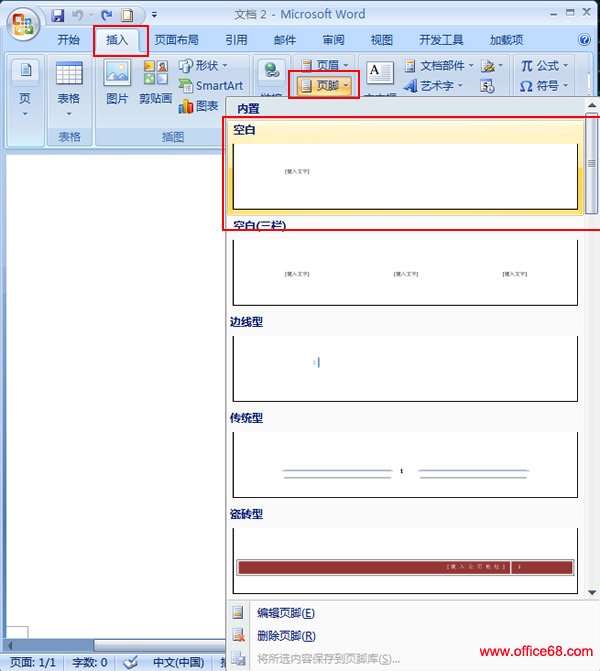Click the 中文(中国) language indicator
The image size is (600, 671).
click(178, 662)
